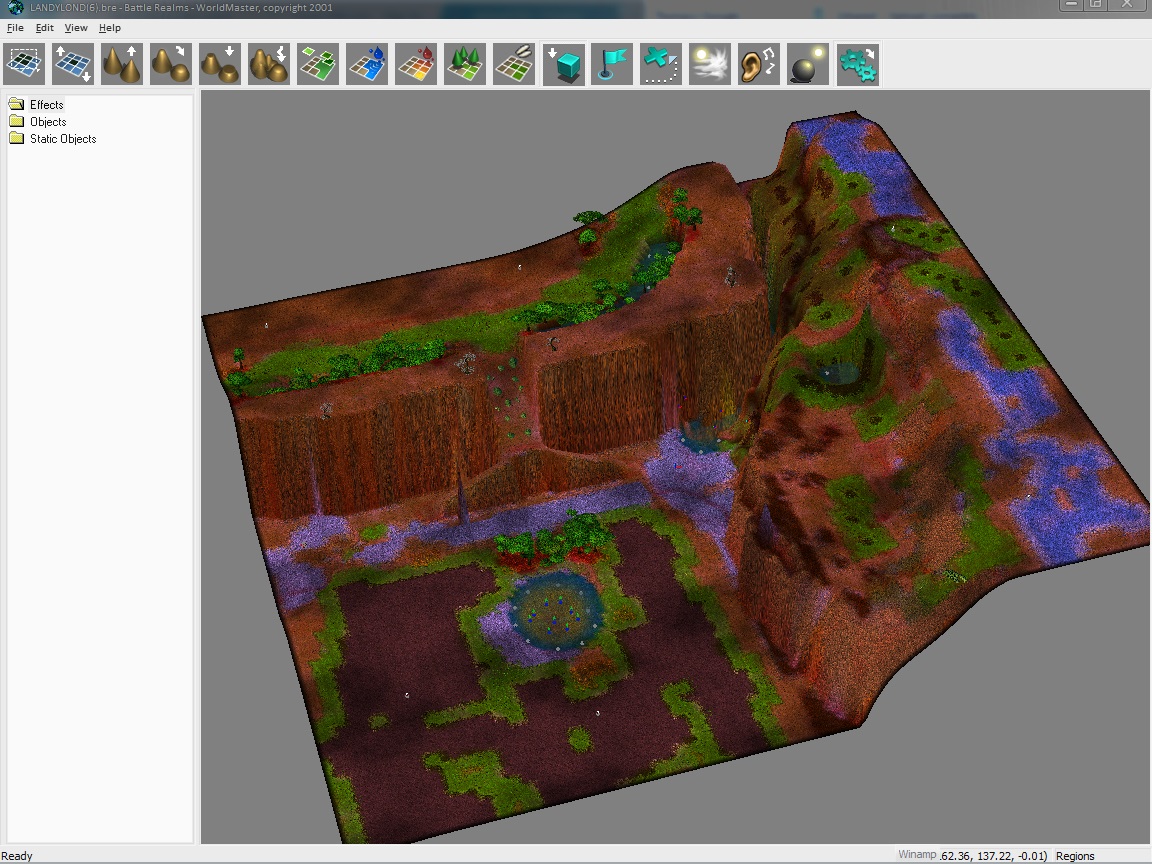Select the roughen terrain noise tool
Viewport: 1152px width, 864px height.
click(269, 64)
